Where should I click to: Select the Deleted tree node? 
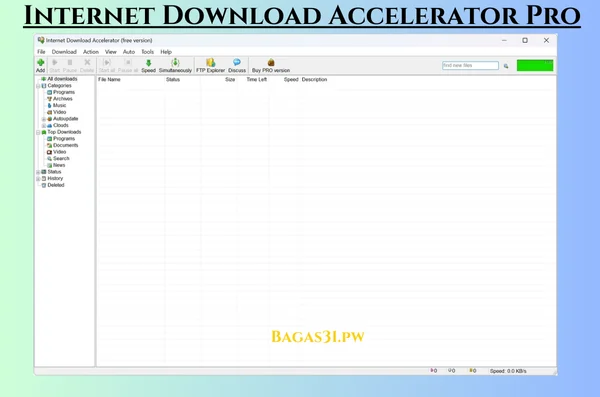click(x=55, y=185)
